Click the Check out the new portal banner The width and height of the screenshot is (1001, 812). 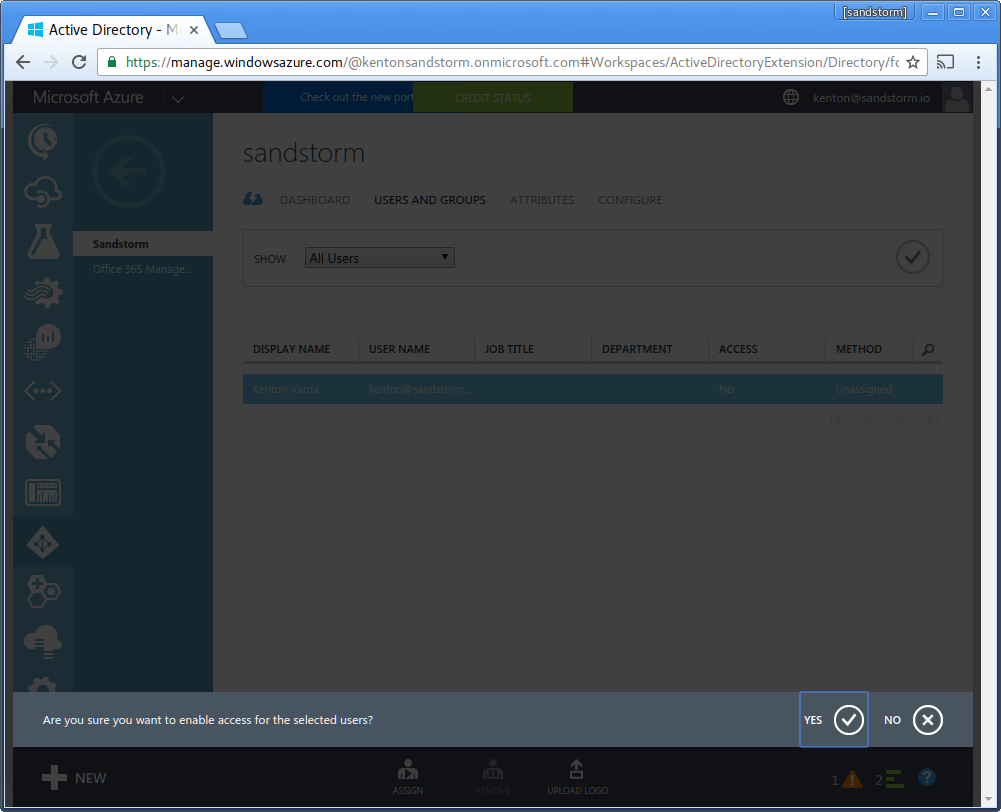tap(338, 97)
